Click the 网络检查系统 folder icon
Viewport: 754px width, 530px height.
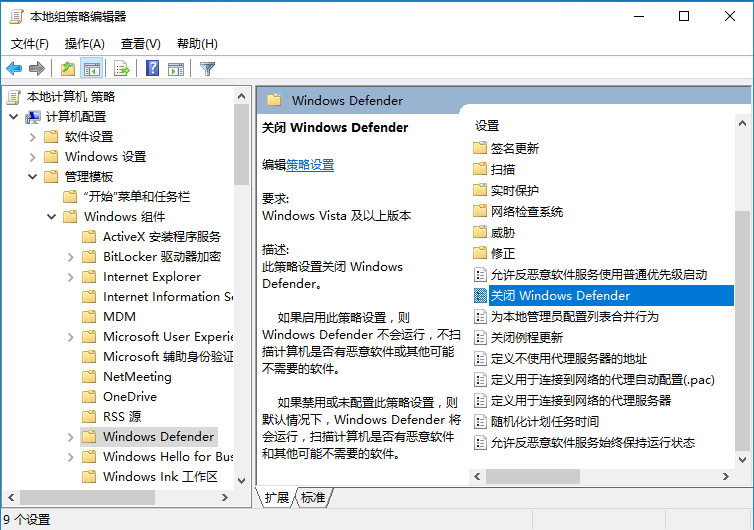click(x=479, y=211)
